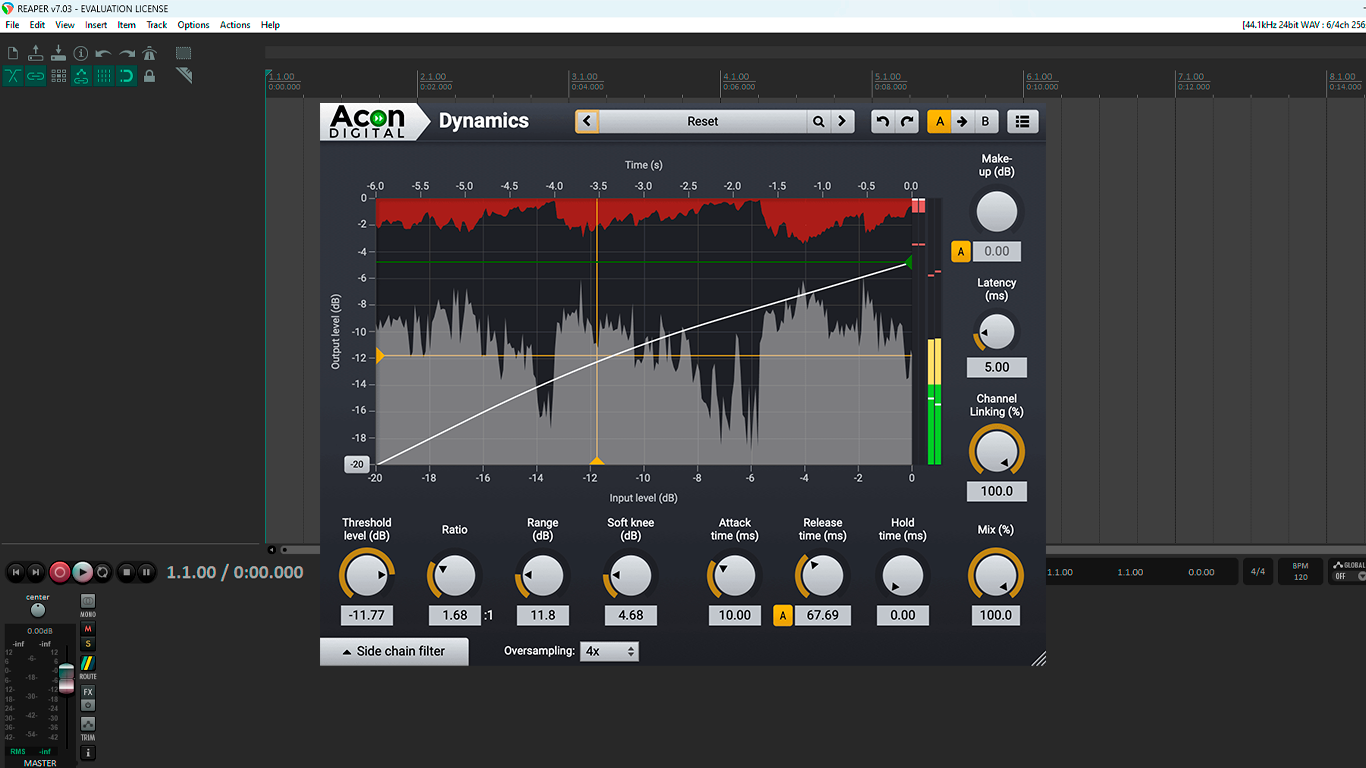Toggle grid lines toolbar icon
This screenshot has width=1366, height=768.
click(104, 76)
